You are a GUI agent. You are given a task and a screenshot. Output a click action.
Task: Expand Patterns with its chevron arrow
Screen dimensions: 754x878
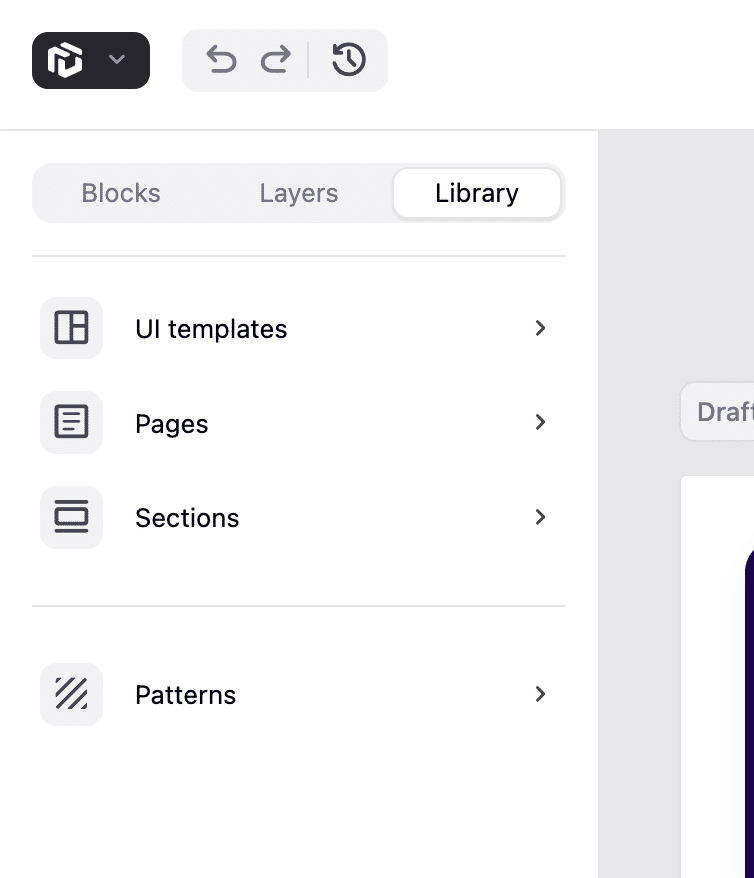(540, 694)
